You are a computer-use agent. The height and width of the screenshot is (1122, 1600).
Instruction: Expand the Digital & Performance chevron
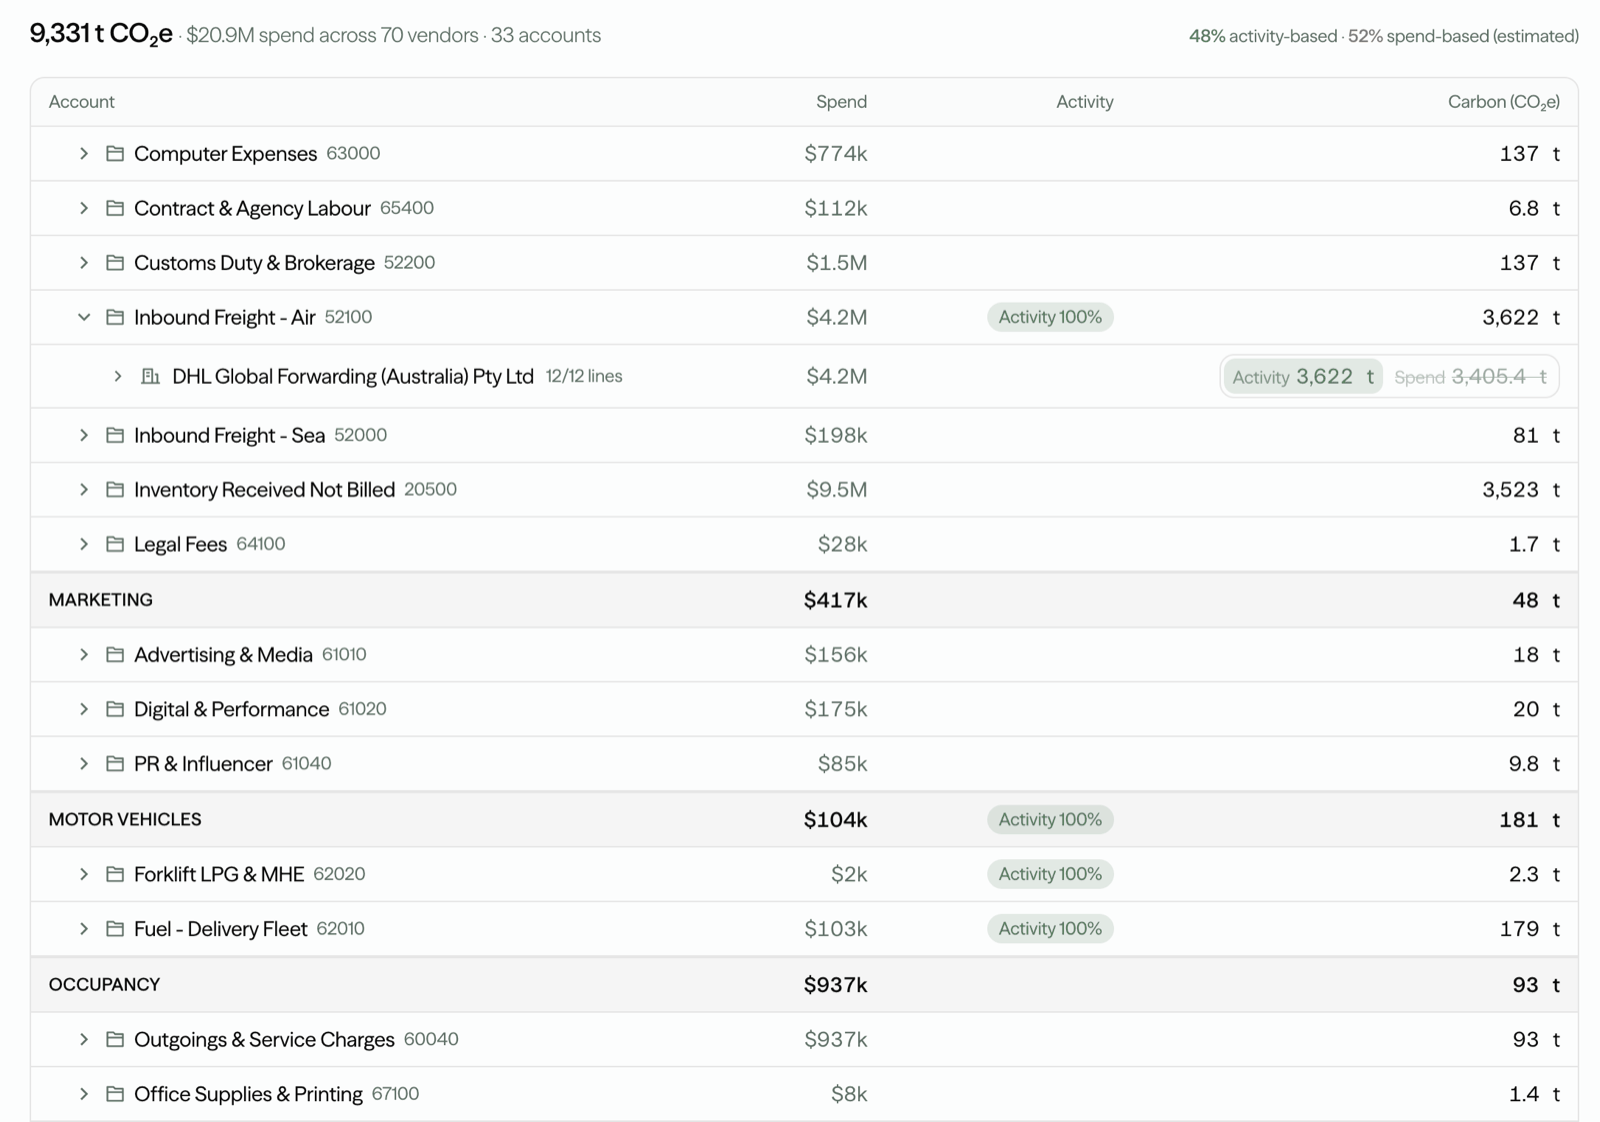84,709
